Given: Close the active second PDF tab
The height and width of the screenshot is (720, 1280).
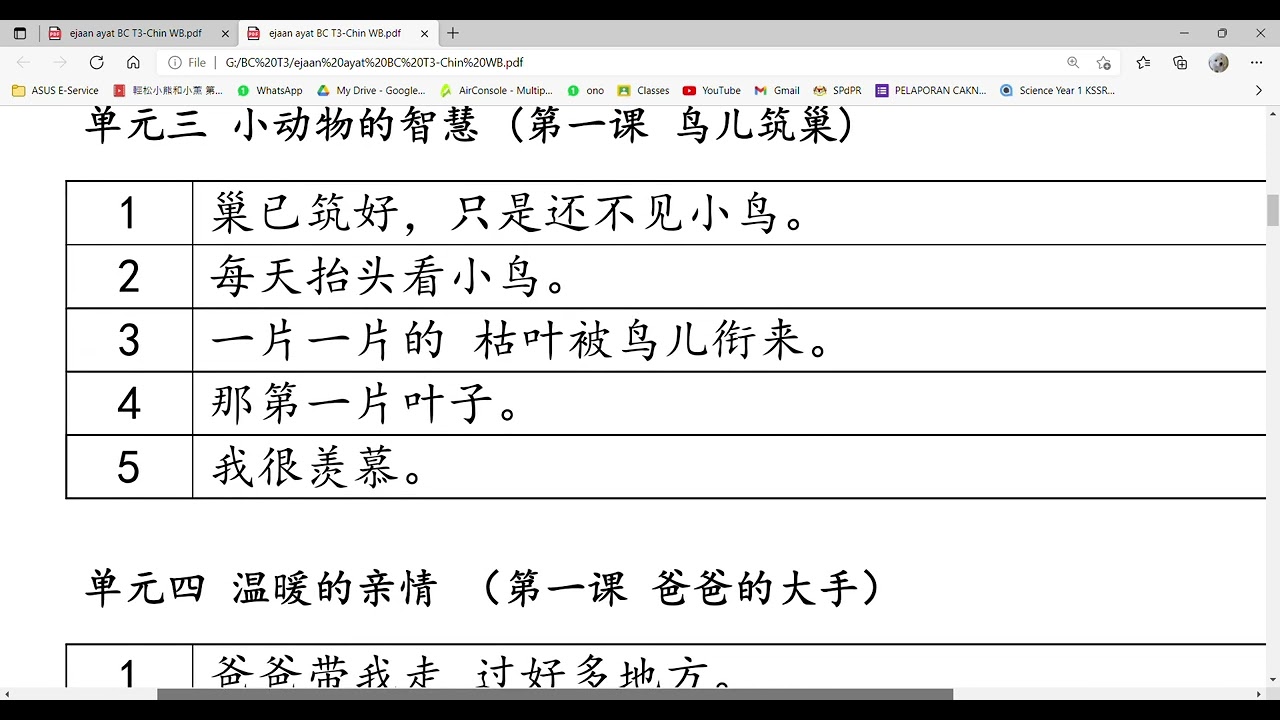Looking at the screenshot, I should pos(425,33).
